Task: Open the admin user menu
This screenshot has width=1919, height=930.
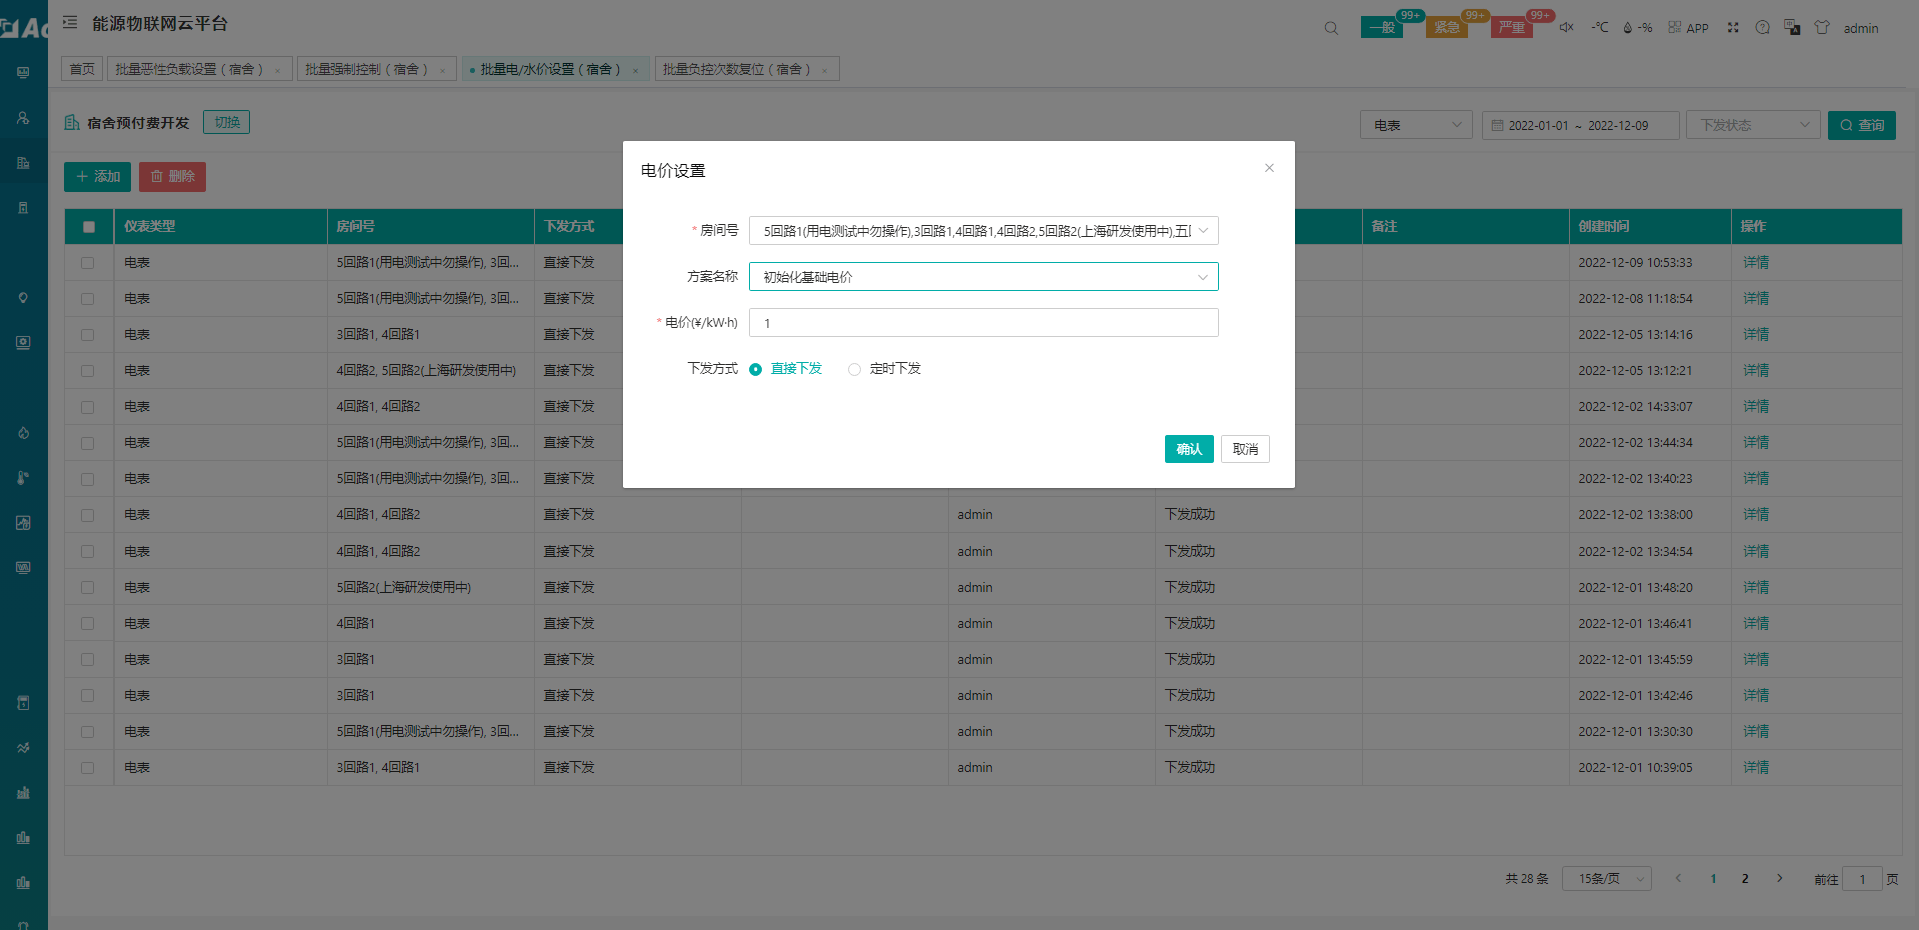Action: click(x=1860, y=28)
